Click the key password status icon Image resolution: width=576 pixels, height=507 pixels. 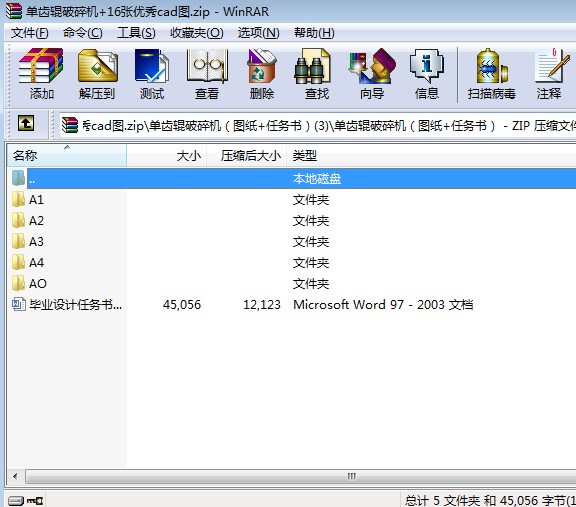[x=35, y=500]
